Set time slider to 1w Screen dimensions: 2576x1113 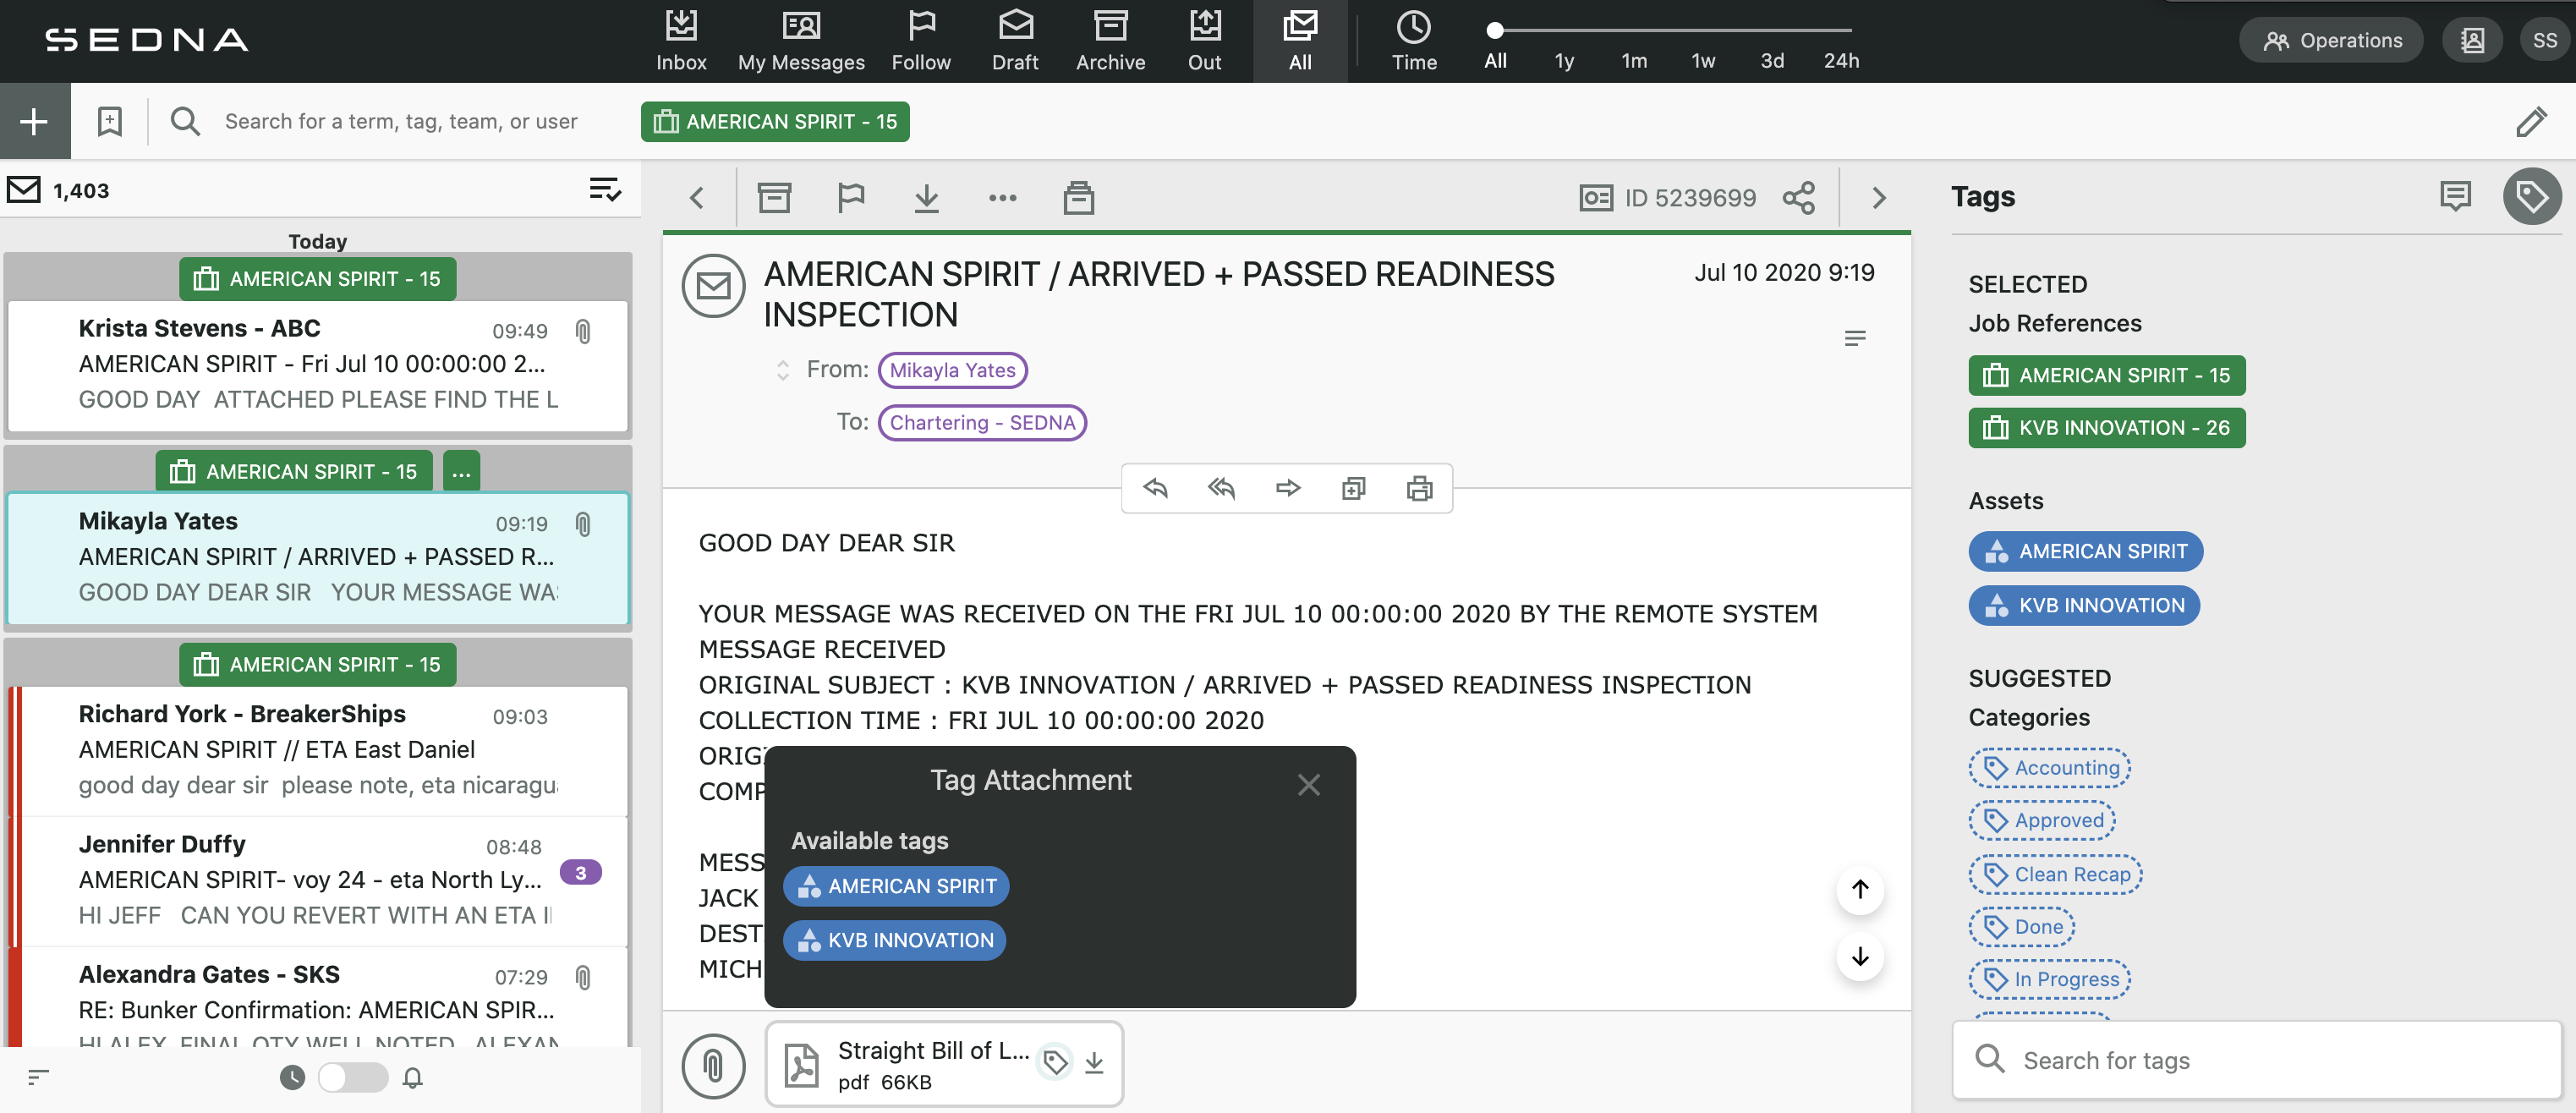pyautogui.click(x=1703, y=60)
